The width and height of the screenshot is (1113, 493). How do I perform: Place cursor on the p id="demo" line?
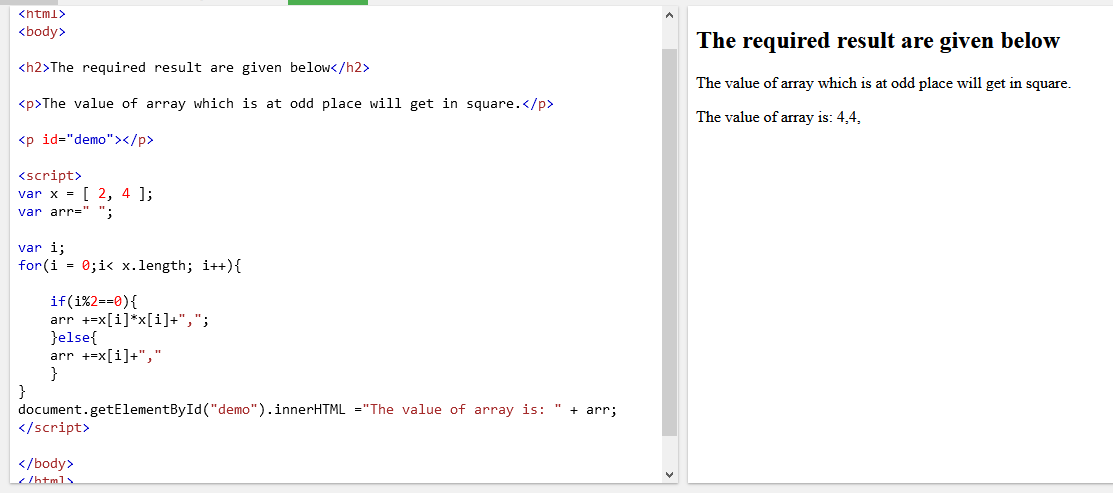click(x=86, y=139)
